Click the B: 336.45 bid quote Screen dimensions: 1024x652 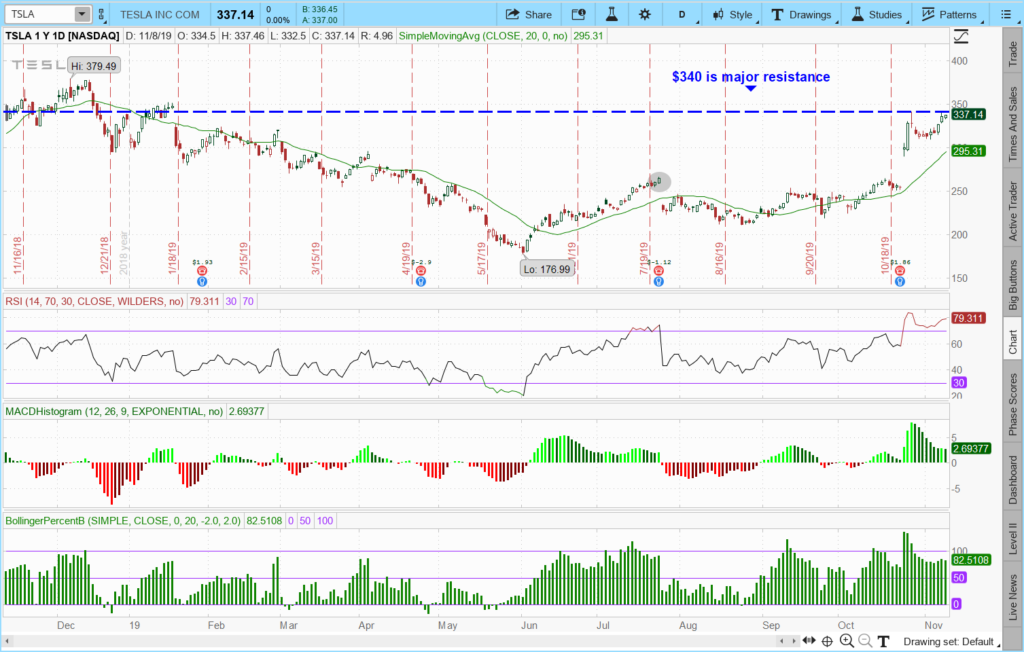pyautogui.click(x=320, y=9)
